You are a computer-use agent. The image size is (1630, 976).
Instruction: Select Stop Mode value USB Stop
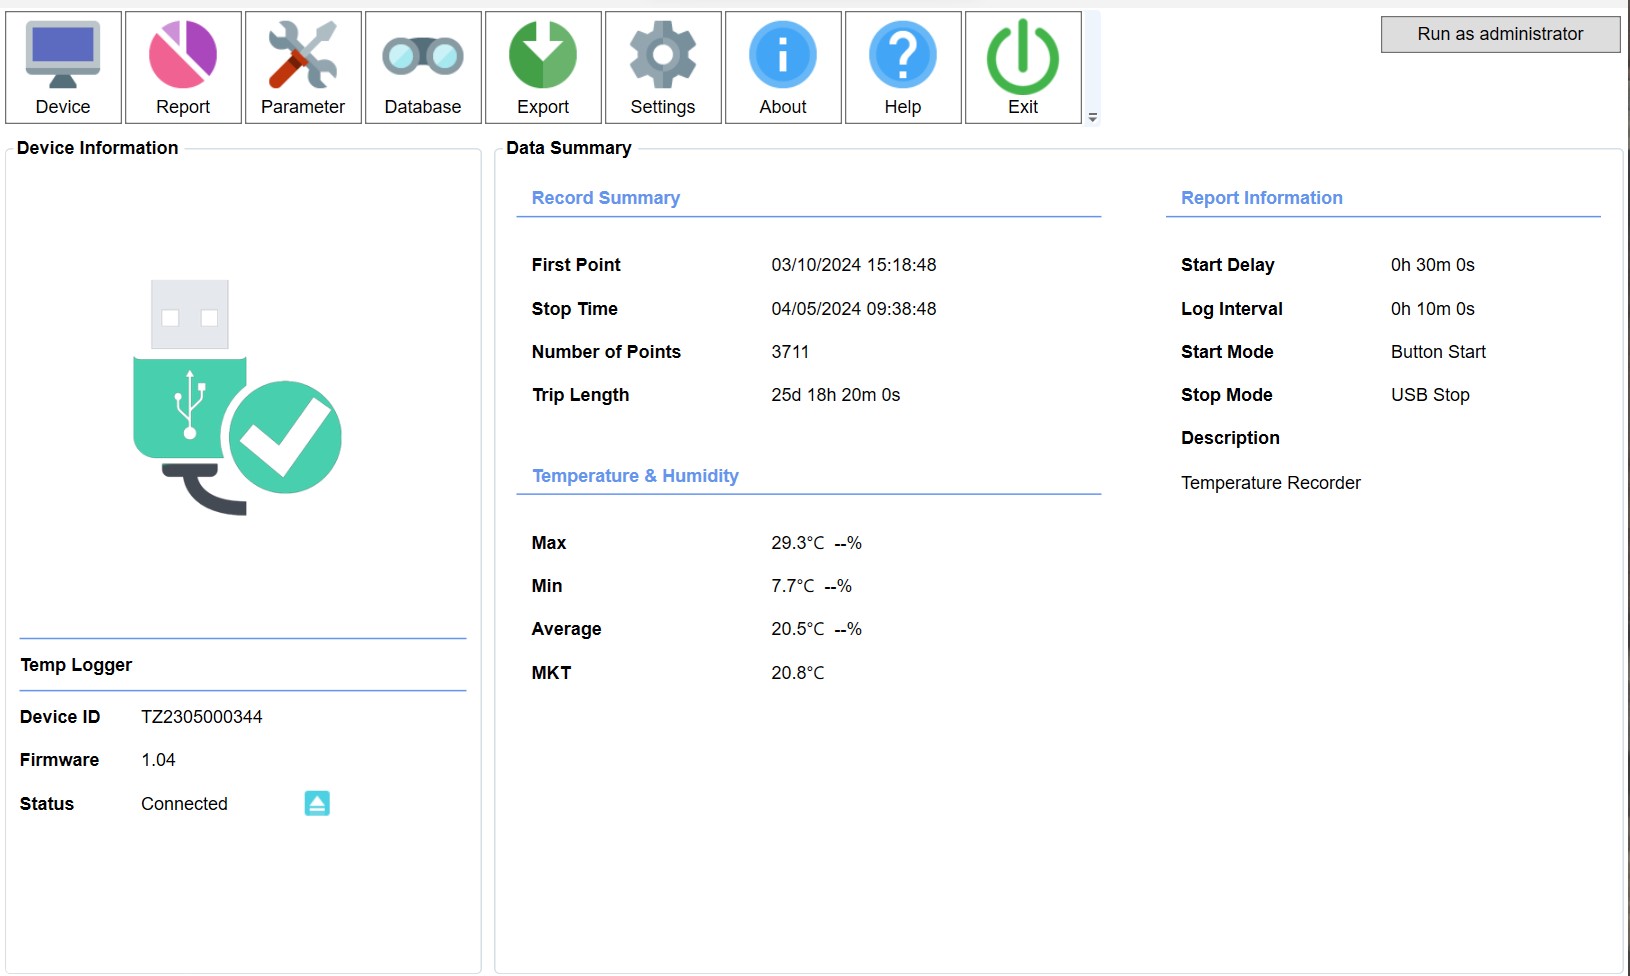pyautogui.click(x=1430, y=395)
